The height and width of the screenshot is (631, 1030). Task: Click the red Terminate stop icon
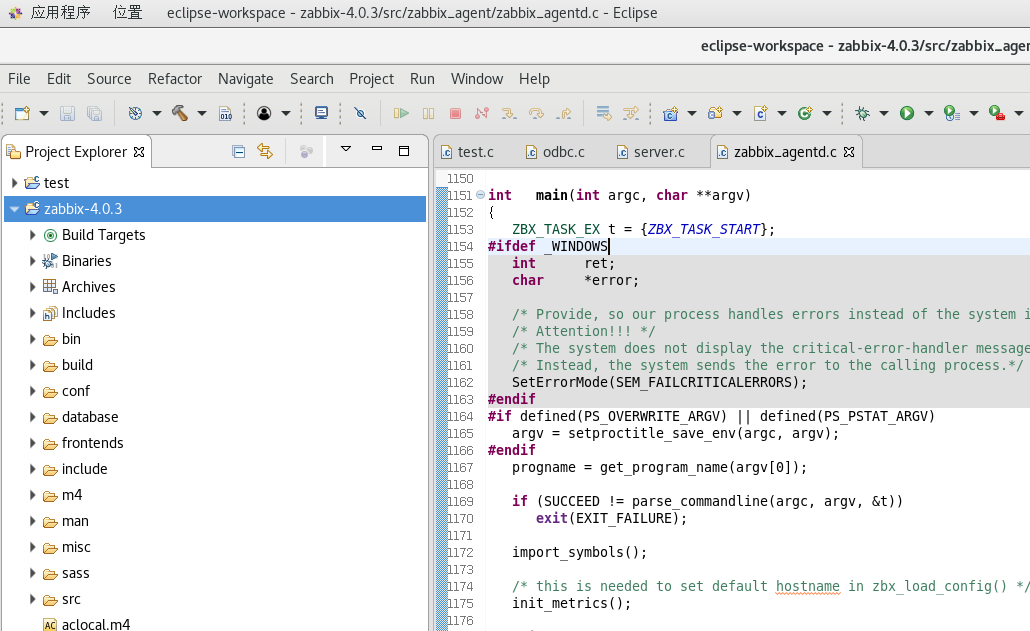click(455, 113)
